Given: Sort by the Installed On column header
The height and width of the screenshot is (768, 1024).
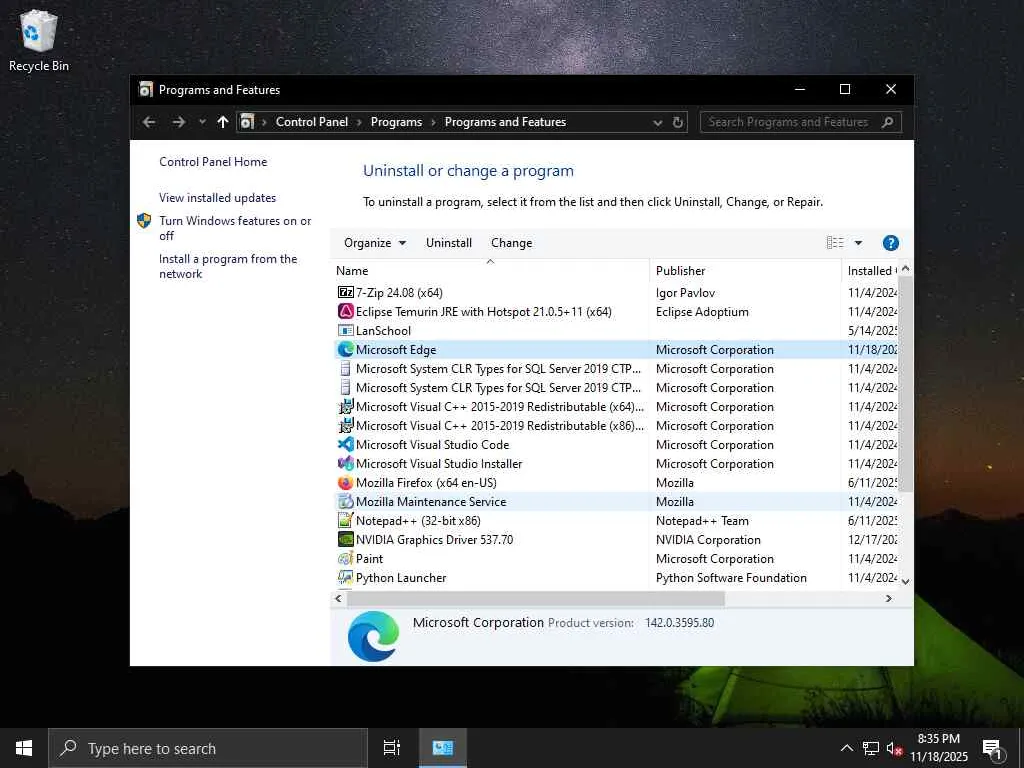Looking at the screenshot, I should coord(870,270).
